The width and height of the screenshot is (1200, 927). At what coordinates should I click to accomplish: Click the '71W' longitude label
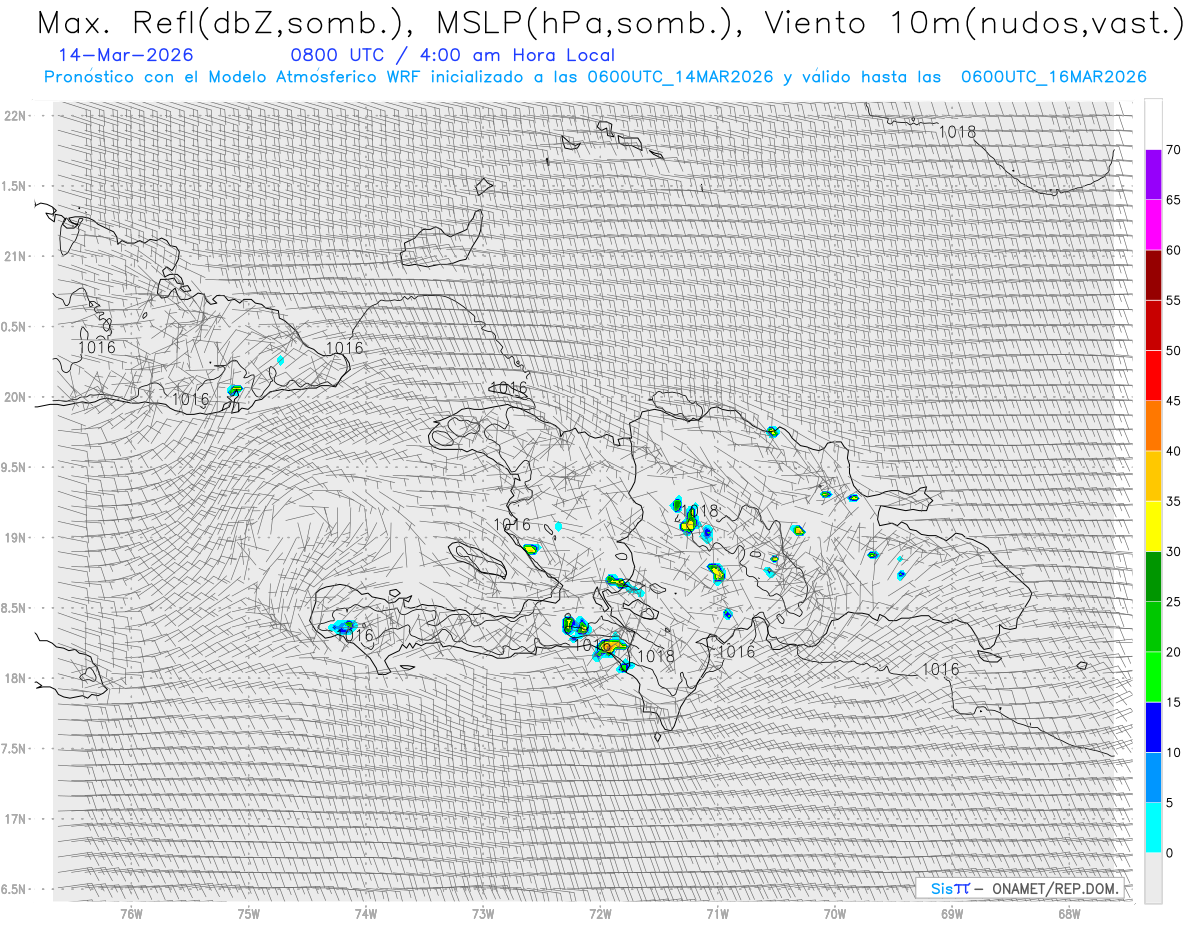click(717, 914)
